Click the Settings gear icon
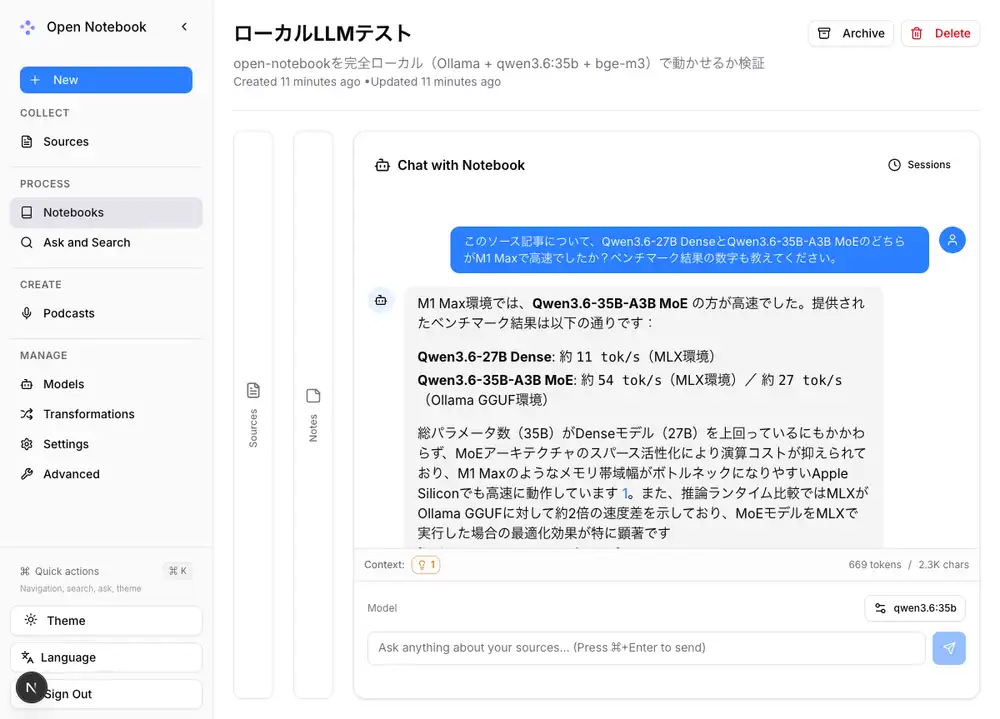 (28, 444)
